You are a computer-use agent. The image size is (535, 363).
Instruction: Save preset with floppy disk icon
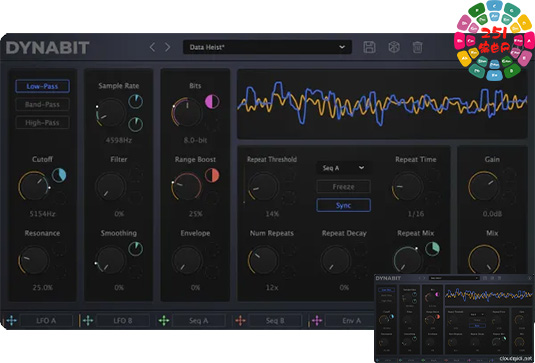point(370,47)
